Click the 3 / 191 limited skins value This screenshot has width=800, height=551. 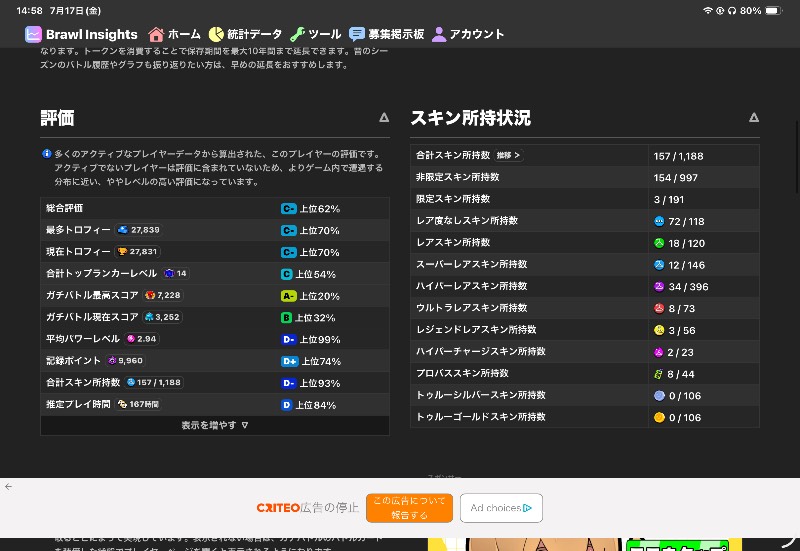[x=669, y=199]
